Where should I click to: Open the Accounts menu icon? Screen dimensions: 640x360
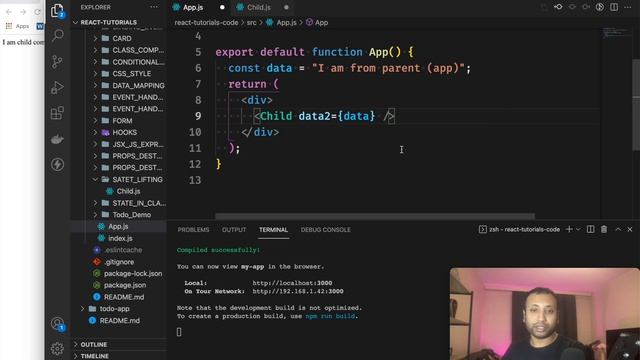click(58, 324)
